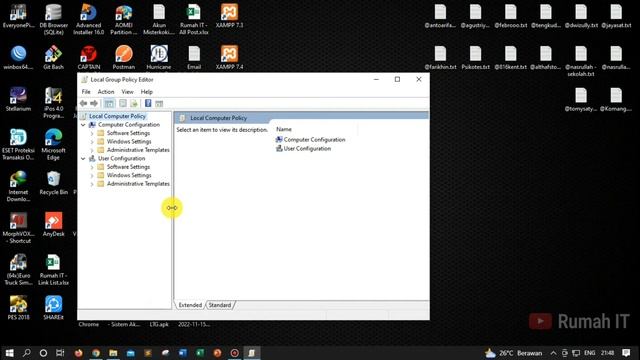Open the Recycle Bin
This screenshot has height=360, width=640.
[x=53, y=183]
